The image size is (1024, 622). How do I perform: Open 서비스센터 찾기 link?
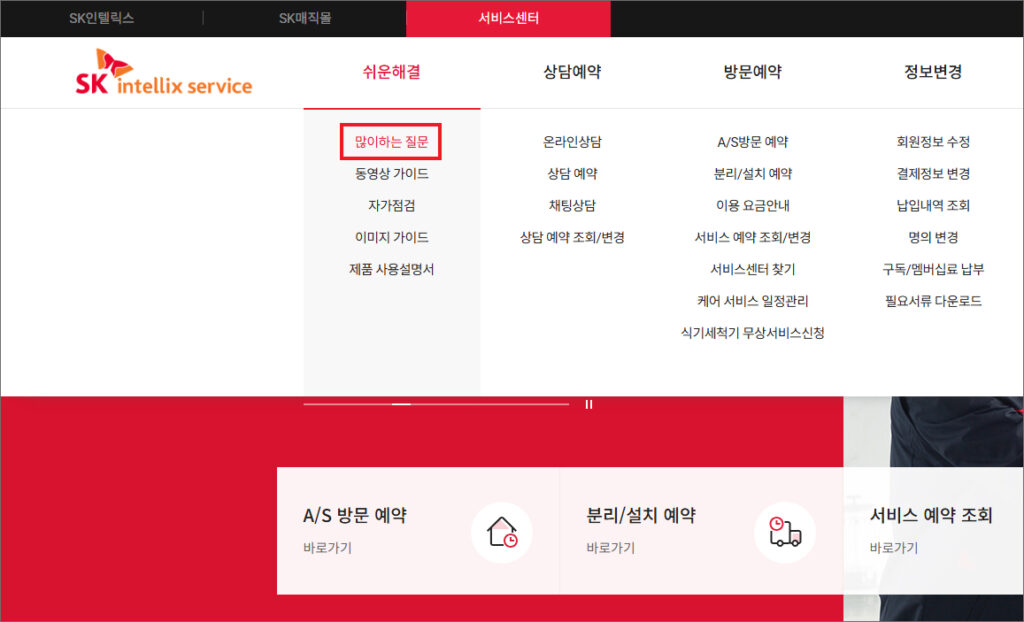point(752,269)
